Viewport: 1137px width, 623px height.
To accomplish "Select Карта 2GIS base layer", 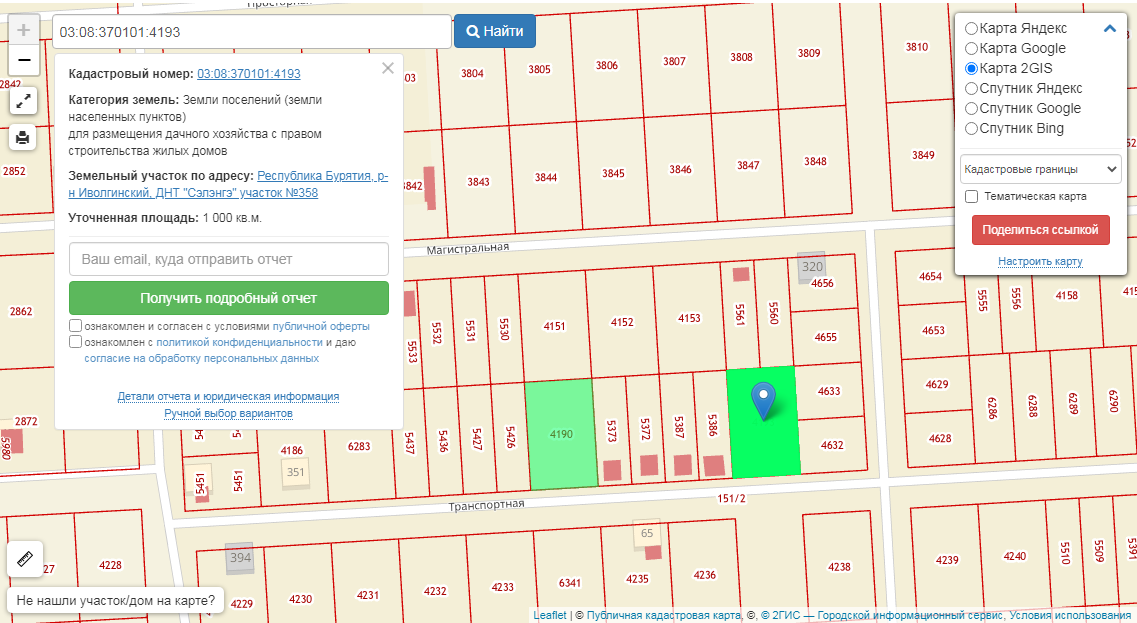I will pyautogui.click(x=972, y=68).
